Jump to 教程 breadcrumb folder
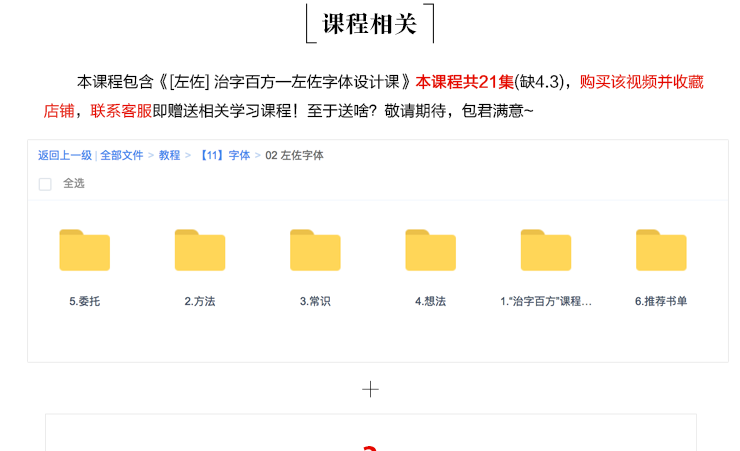The image size is (740, 451). (169, 156)
